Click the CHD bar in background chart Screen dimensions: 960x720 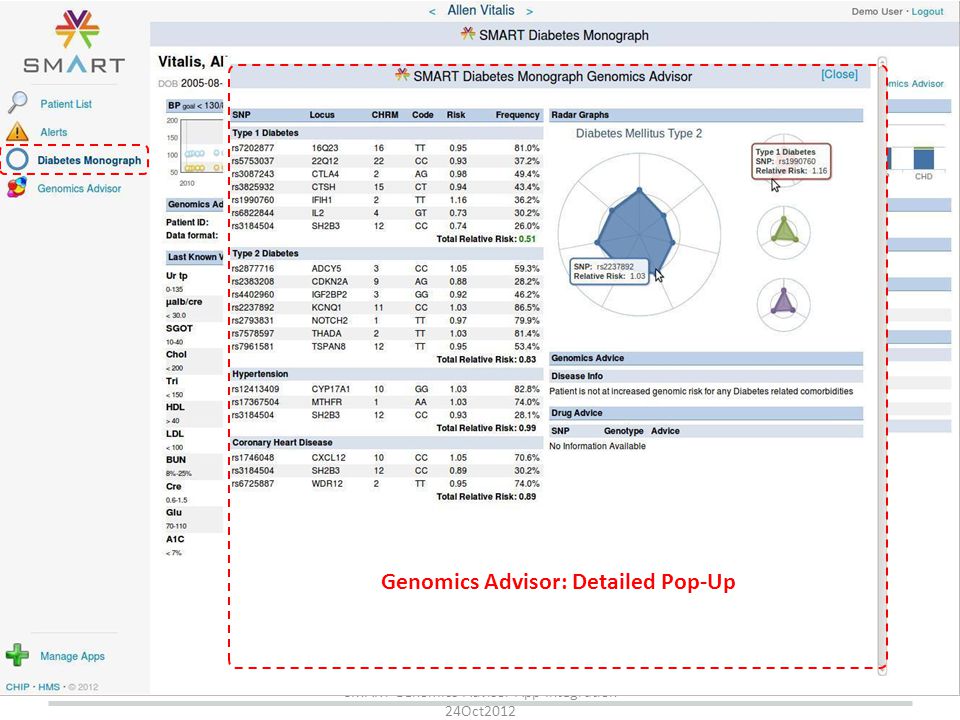[924, 158]
